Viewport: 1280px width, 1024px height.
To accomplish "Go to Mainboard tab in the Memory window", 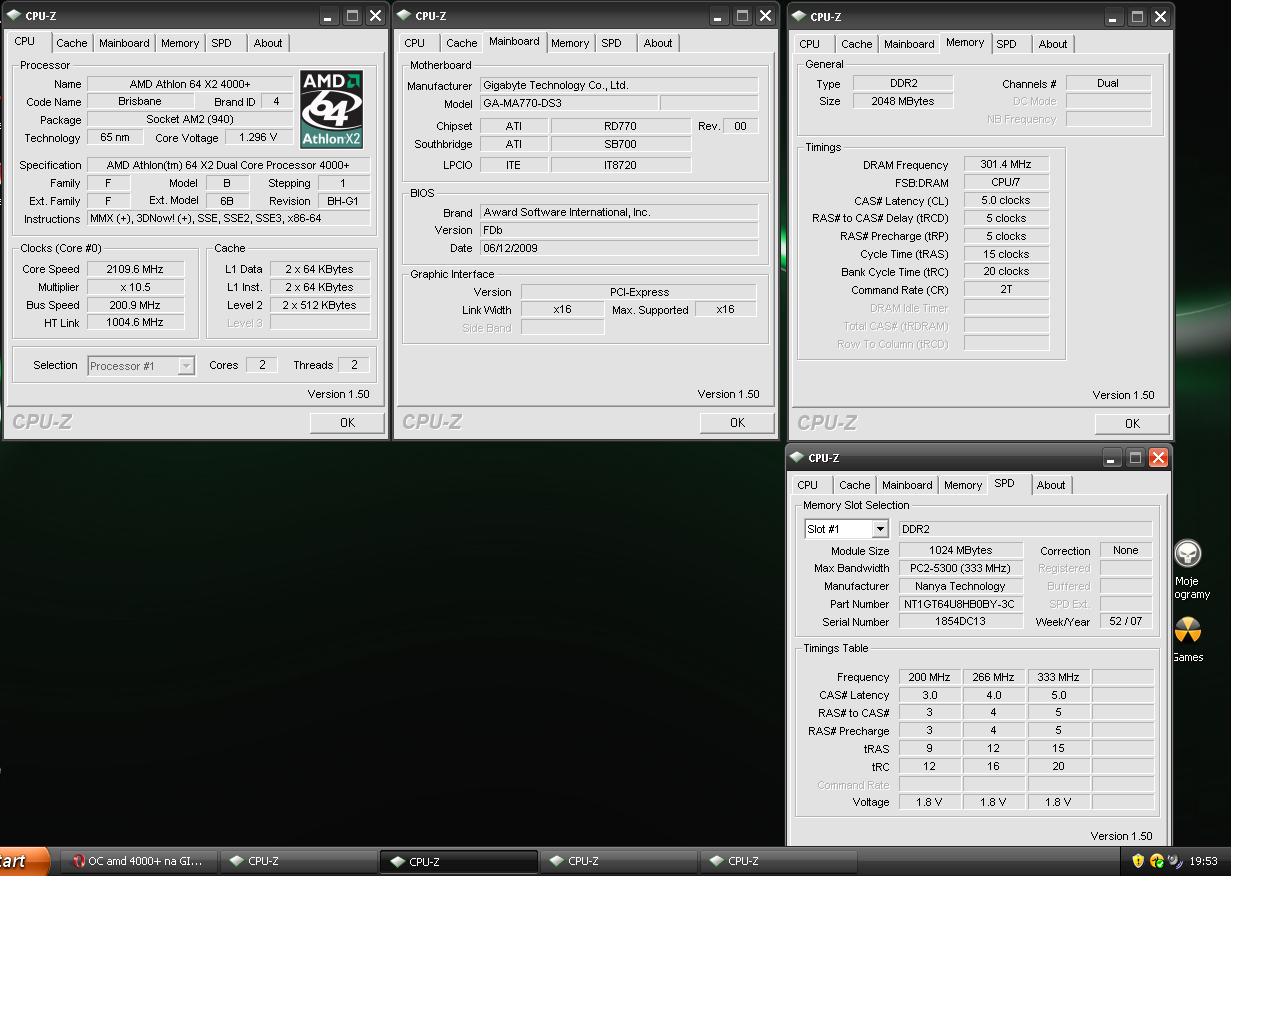I will pos(909,44).
